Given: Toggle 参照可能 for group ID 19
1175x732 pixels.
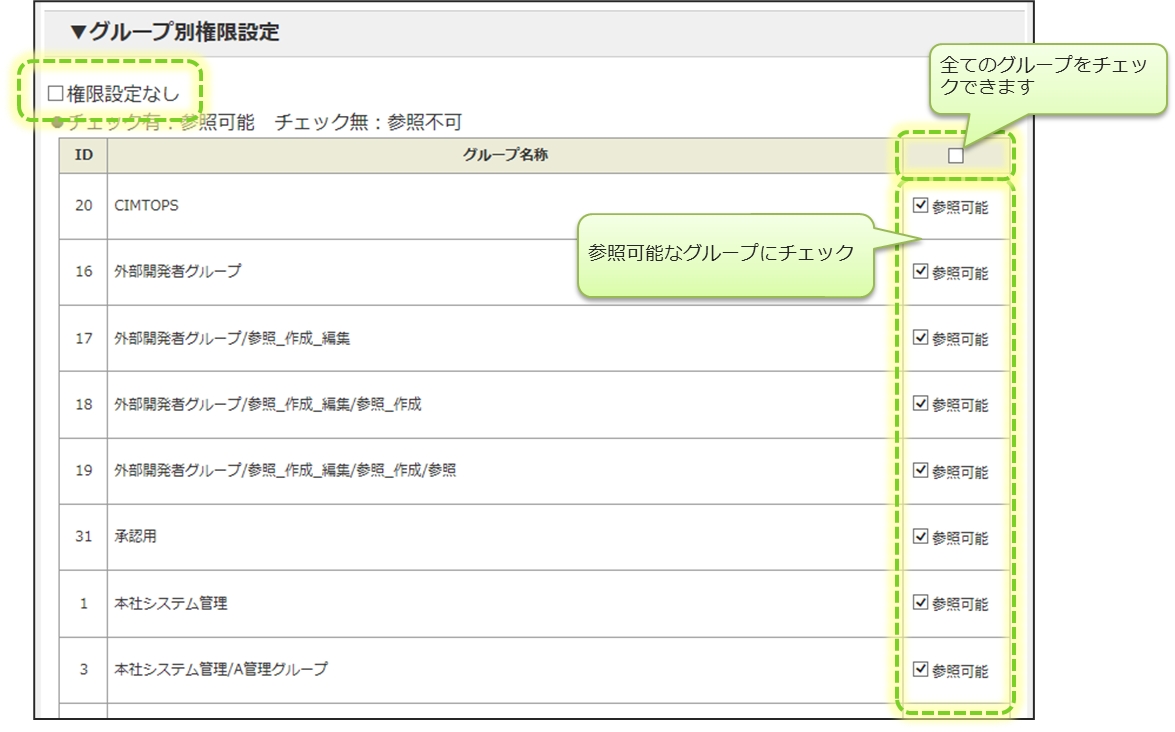Looking at the screenshot, I should pos(921,470).
